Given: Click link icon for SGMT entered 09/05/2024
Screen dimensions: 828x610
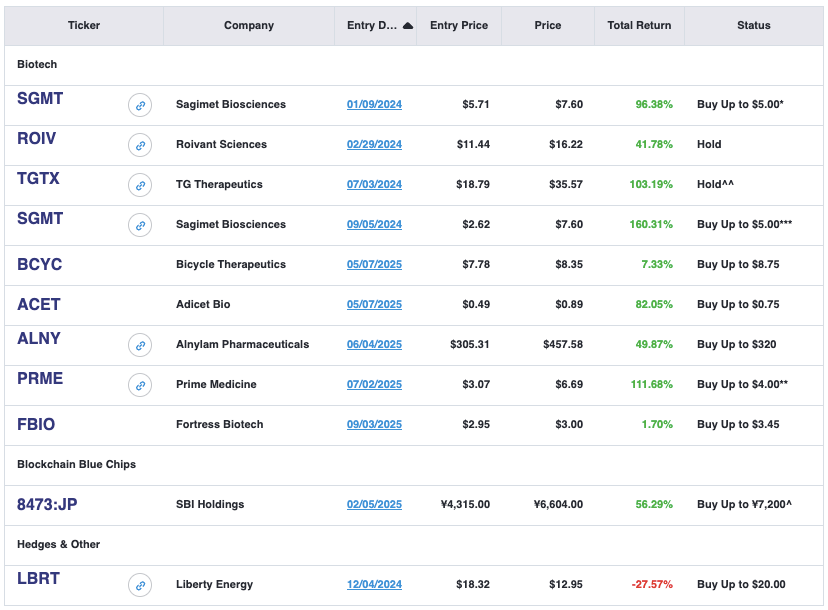Looking at the screenshot, I should (x=140, y=225).
